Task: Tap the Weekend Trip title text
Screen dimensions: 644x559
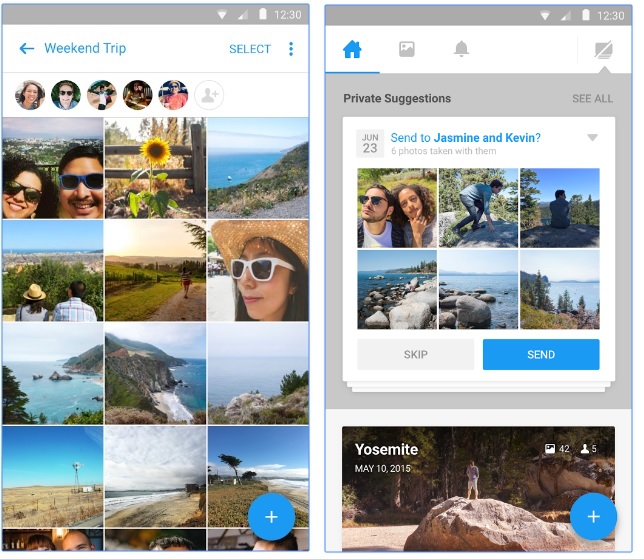Action: click(x=85, y=48)
